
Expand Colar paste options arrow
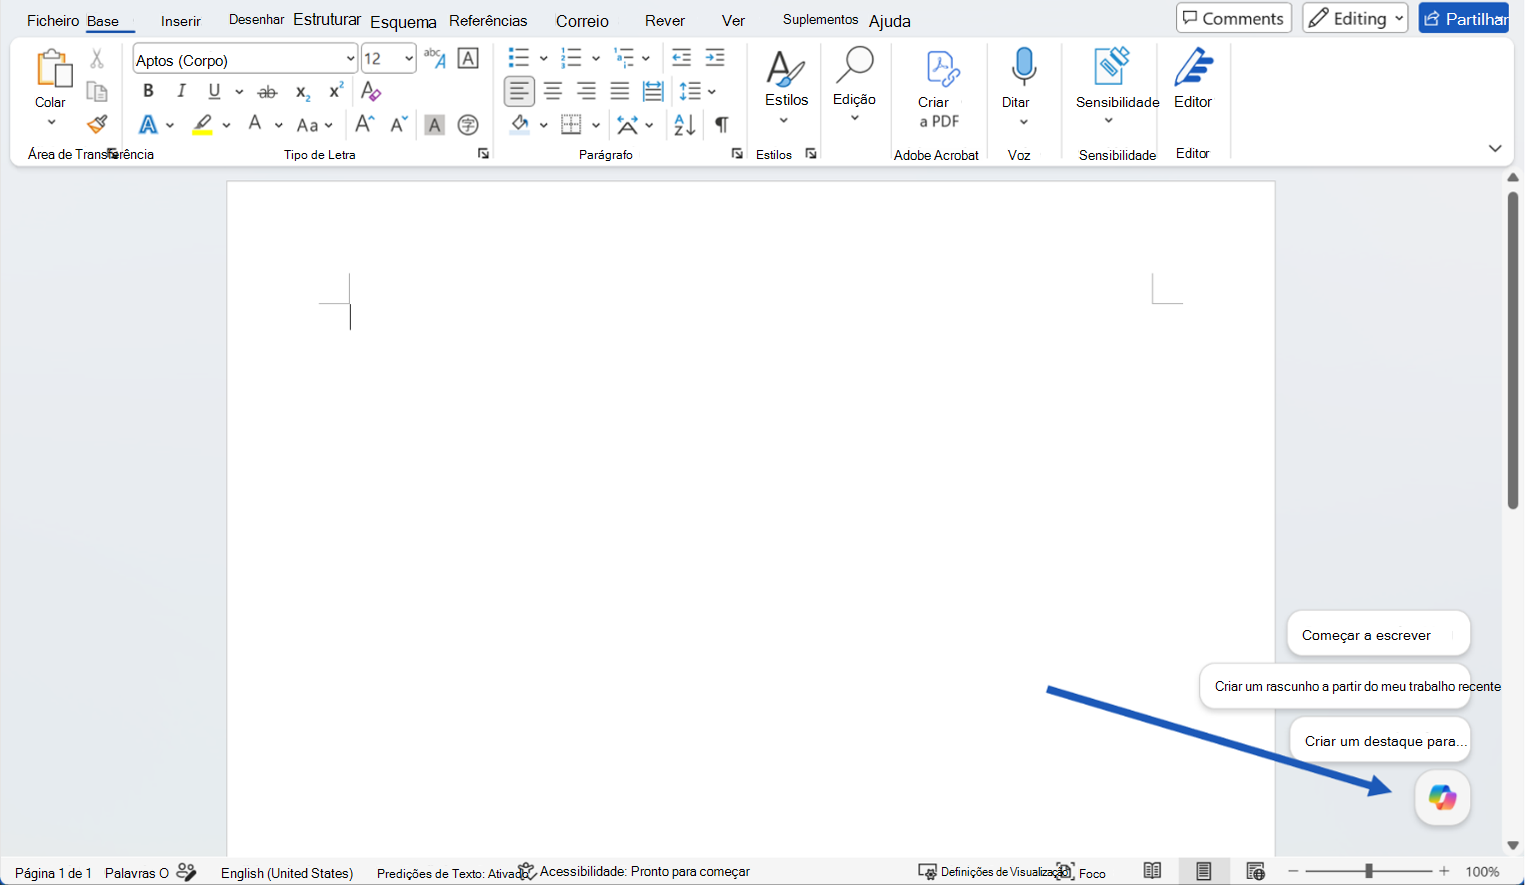click(x=51, y=122)
